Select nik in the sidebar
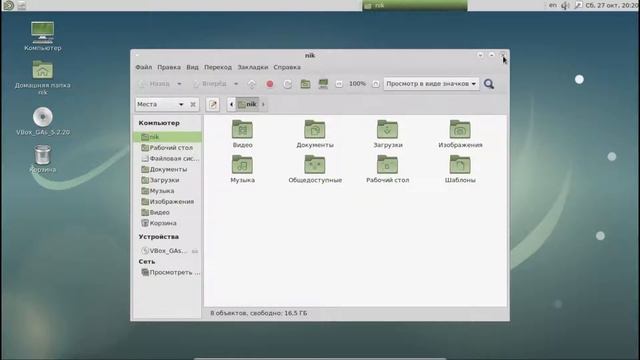 pos(167,137)
